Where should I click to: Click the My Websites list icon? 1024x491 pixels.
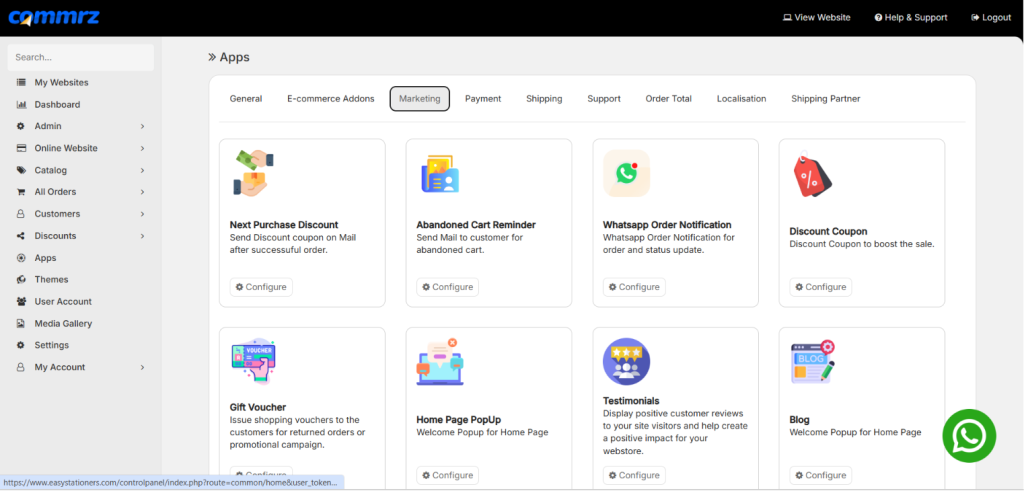(x=21, y=83)
